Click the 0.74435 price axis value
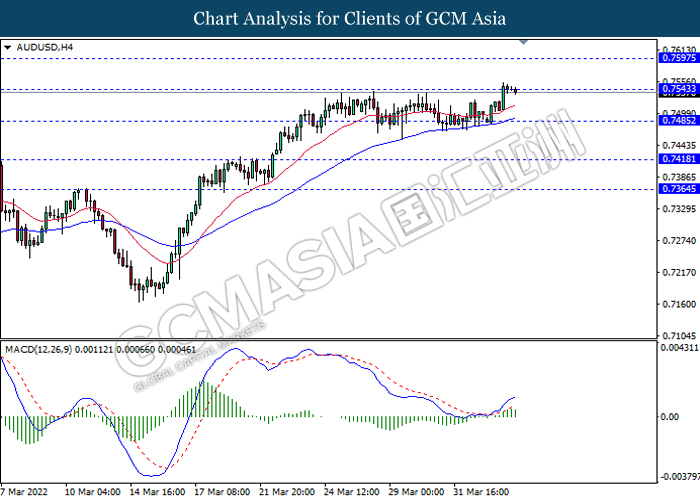700x500 pixels. 679,146
